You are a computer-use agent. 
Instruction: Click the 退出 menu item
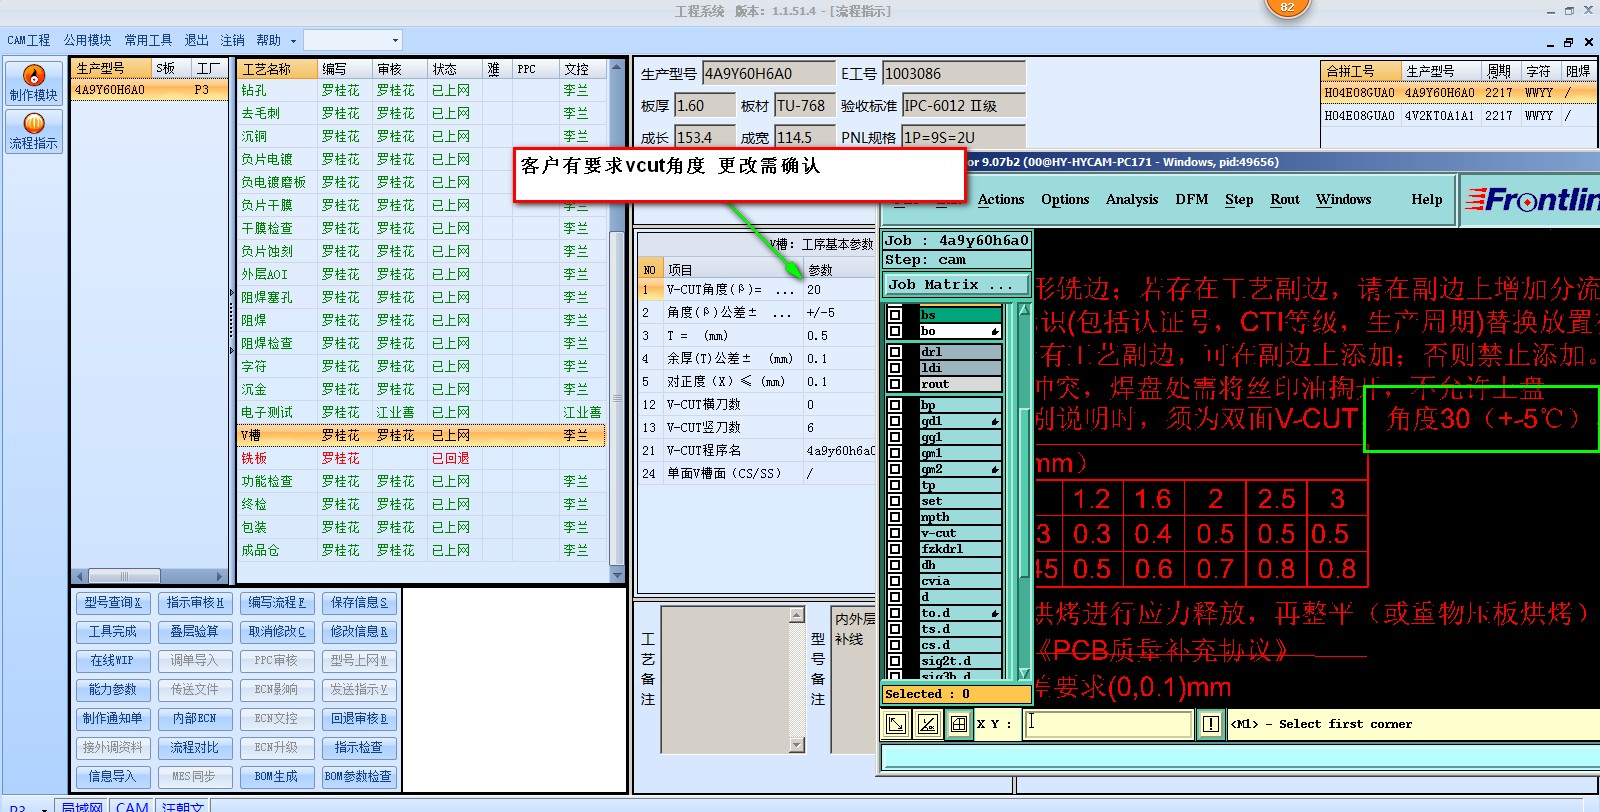click(x=197, y=40)
